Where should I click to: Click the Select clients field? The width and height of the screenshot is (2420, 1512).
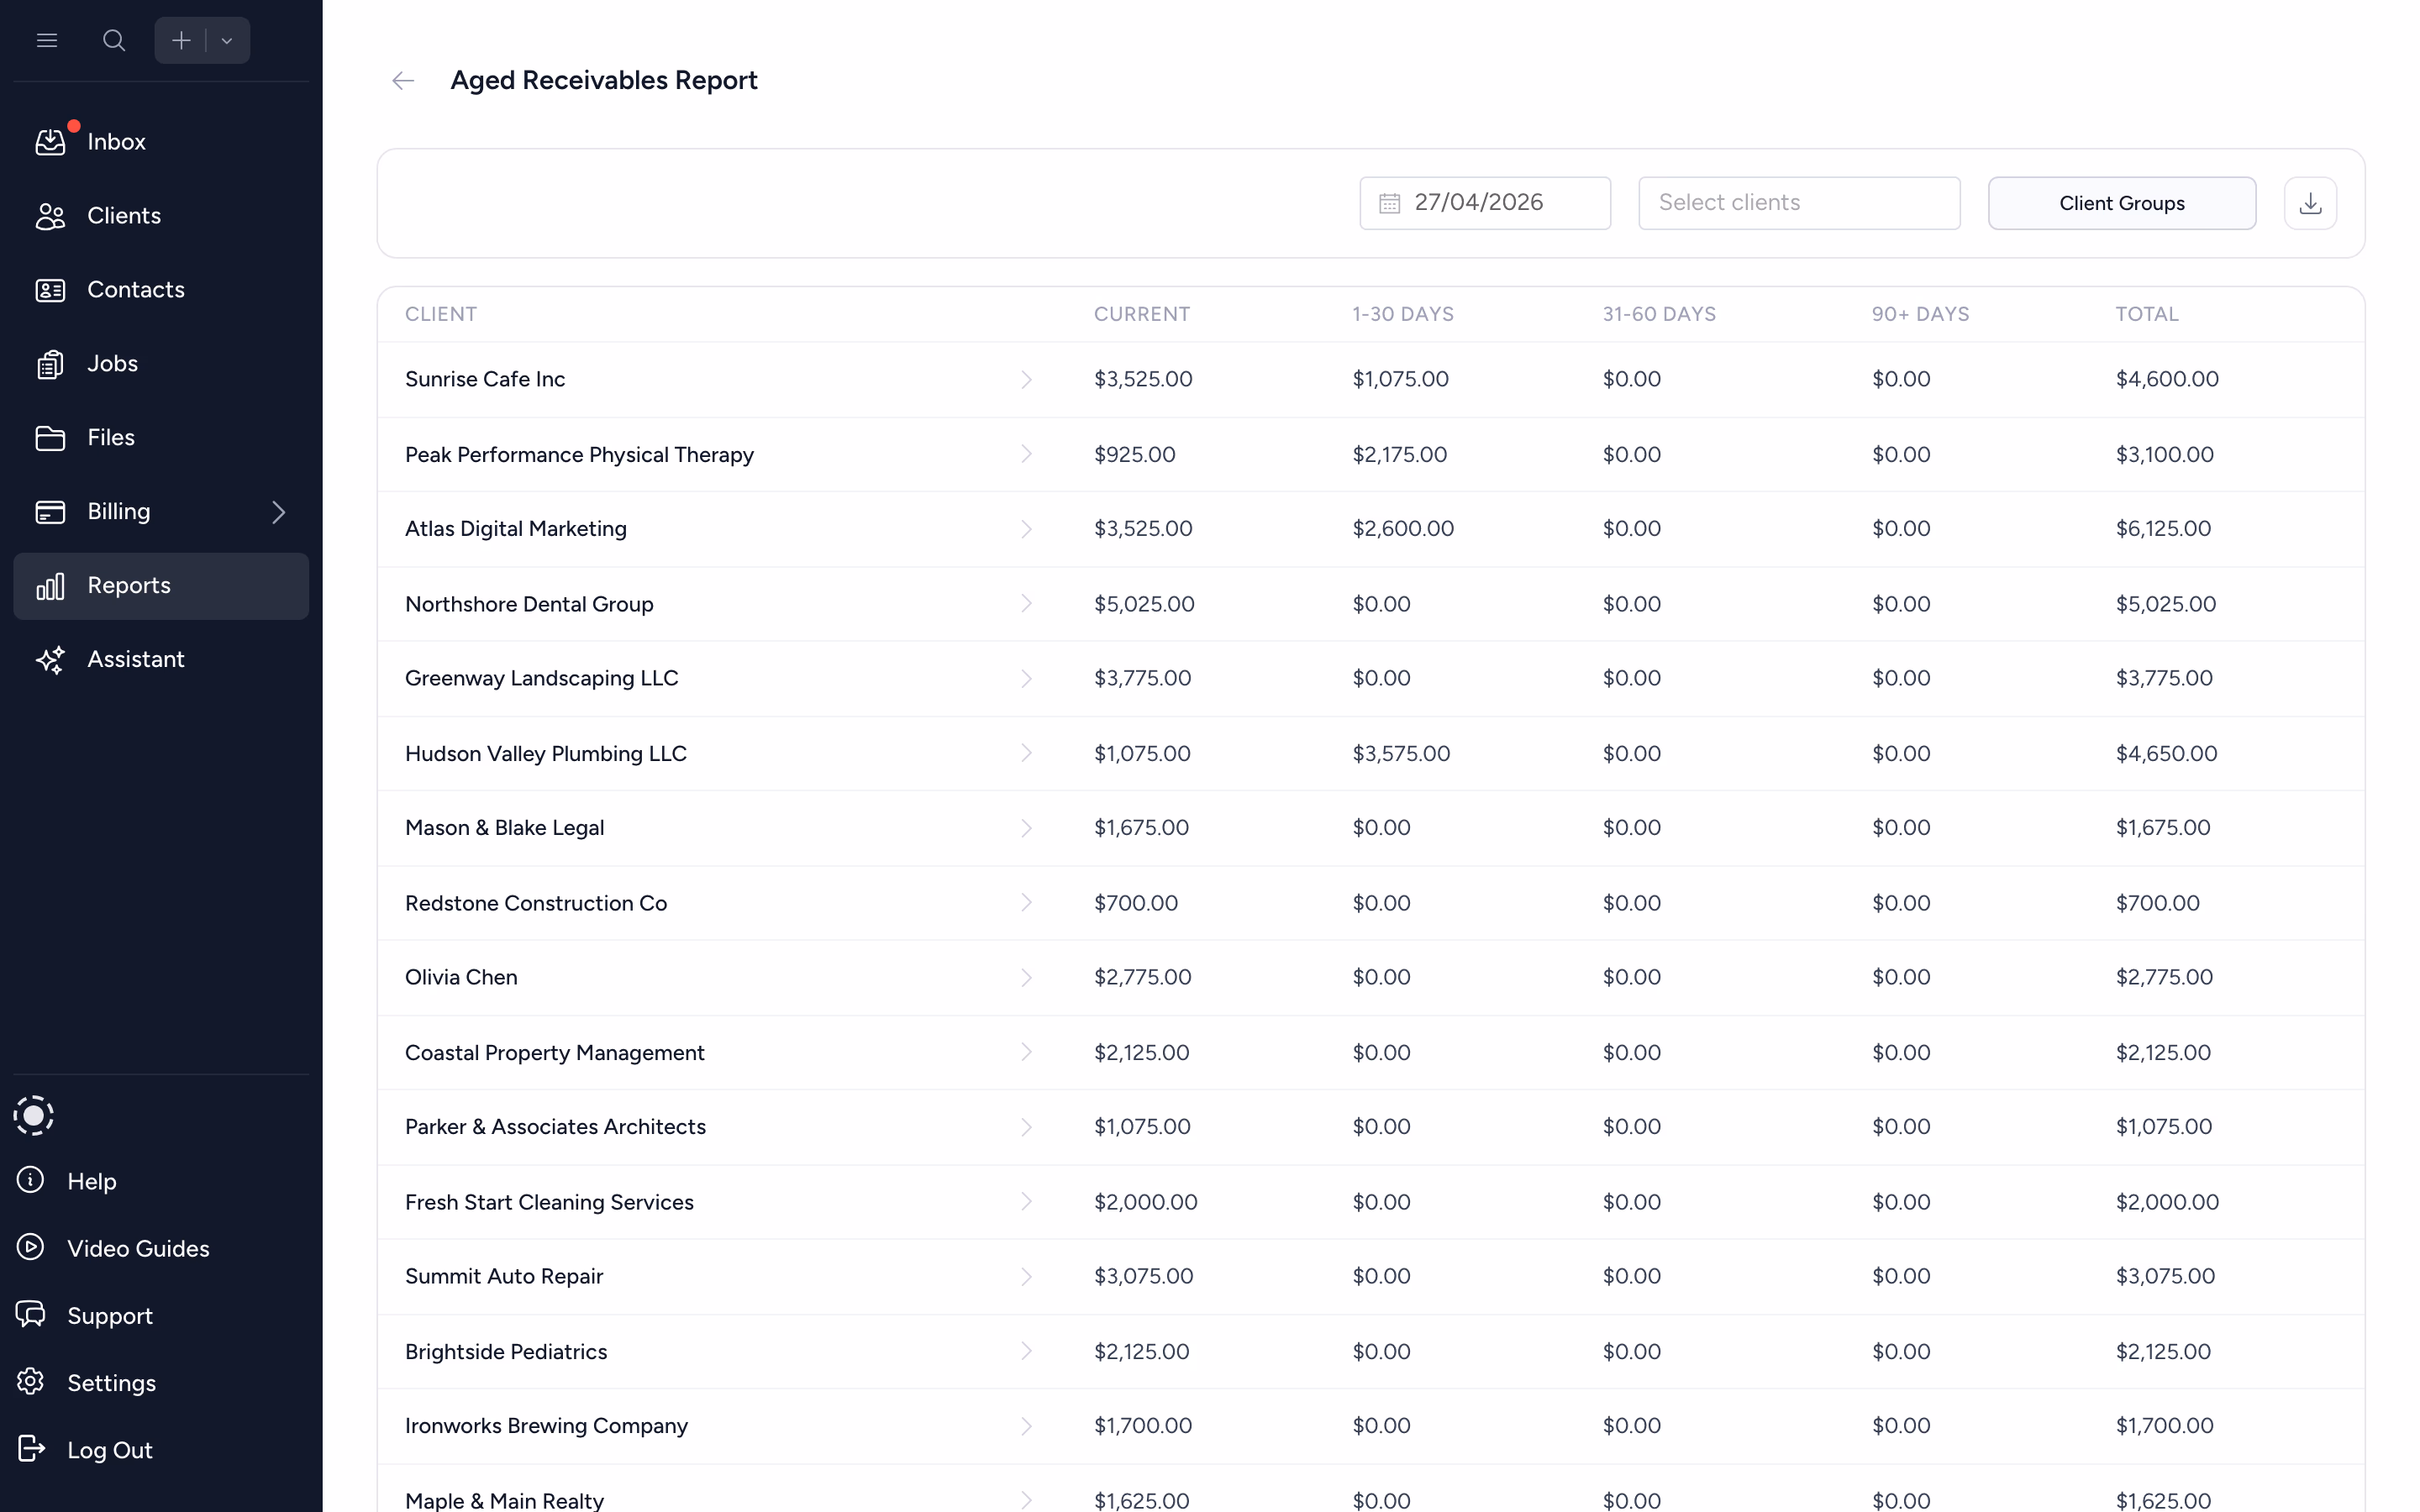[x=1799, y=202]
